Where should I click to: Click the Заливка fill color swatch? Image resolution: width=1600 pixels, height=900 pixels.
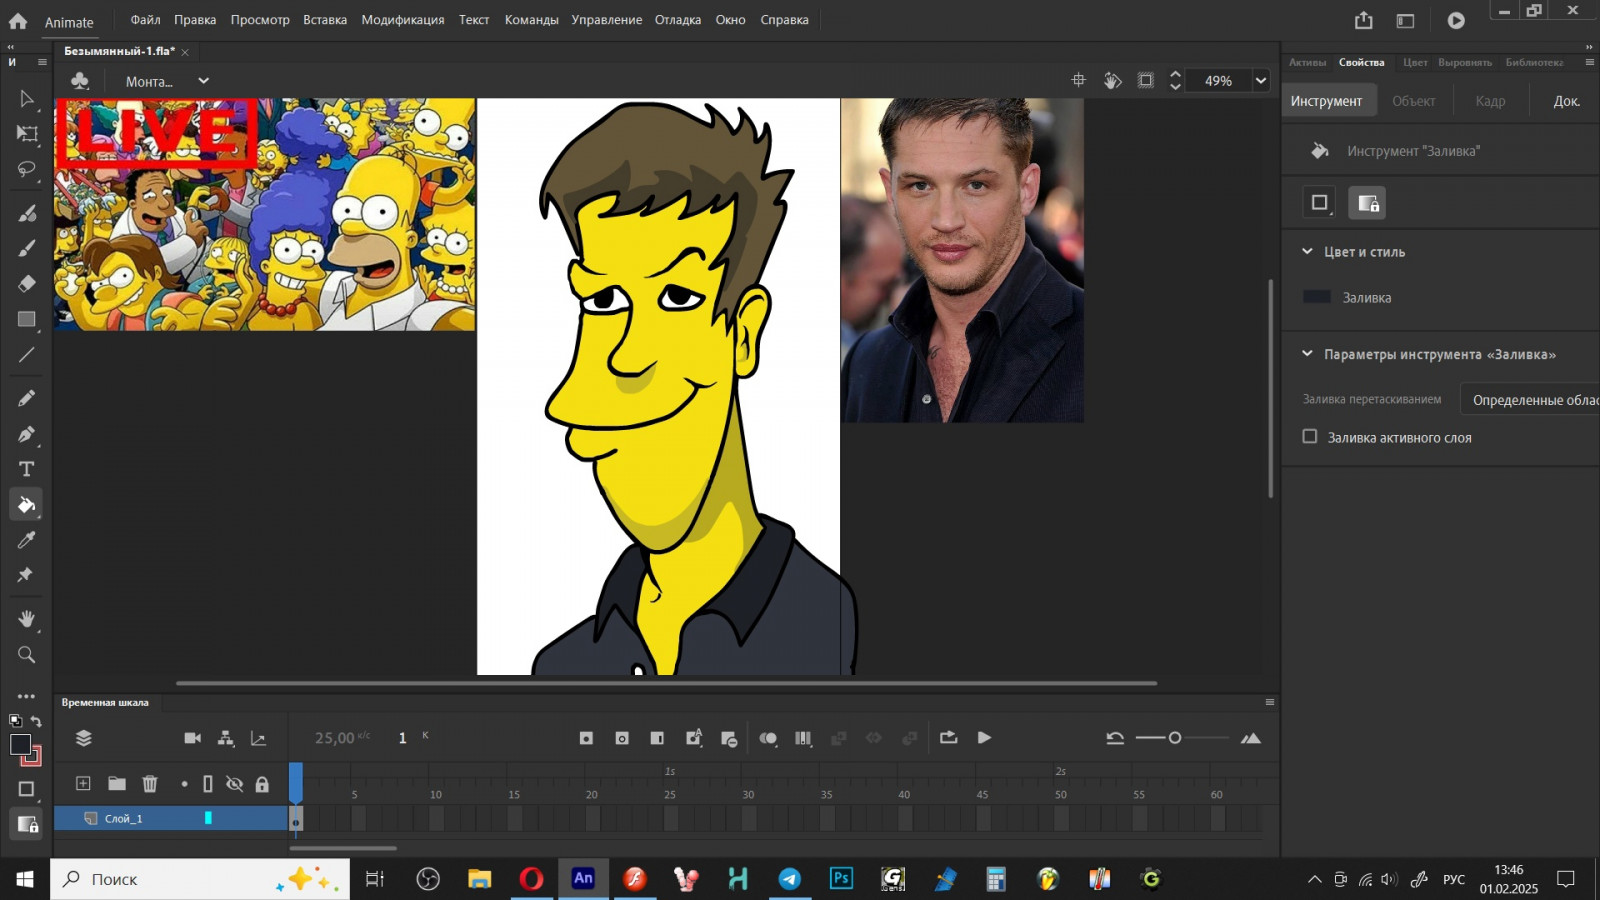pyautogui.click(x=1317, y=297)
